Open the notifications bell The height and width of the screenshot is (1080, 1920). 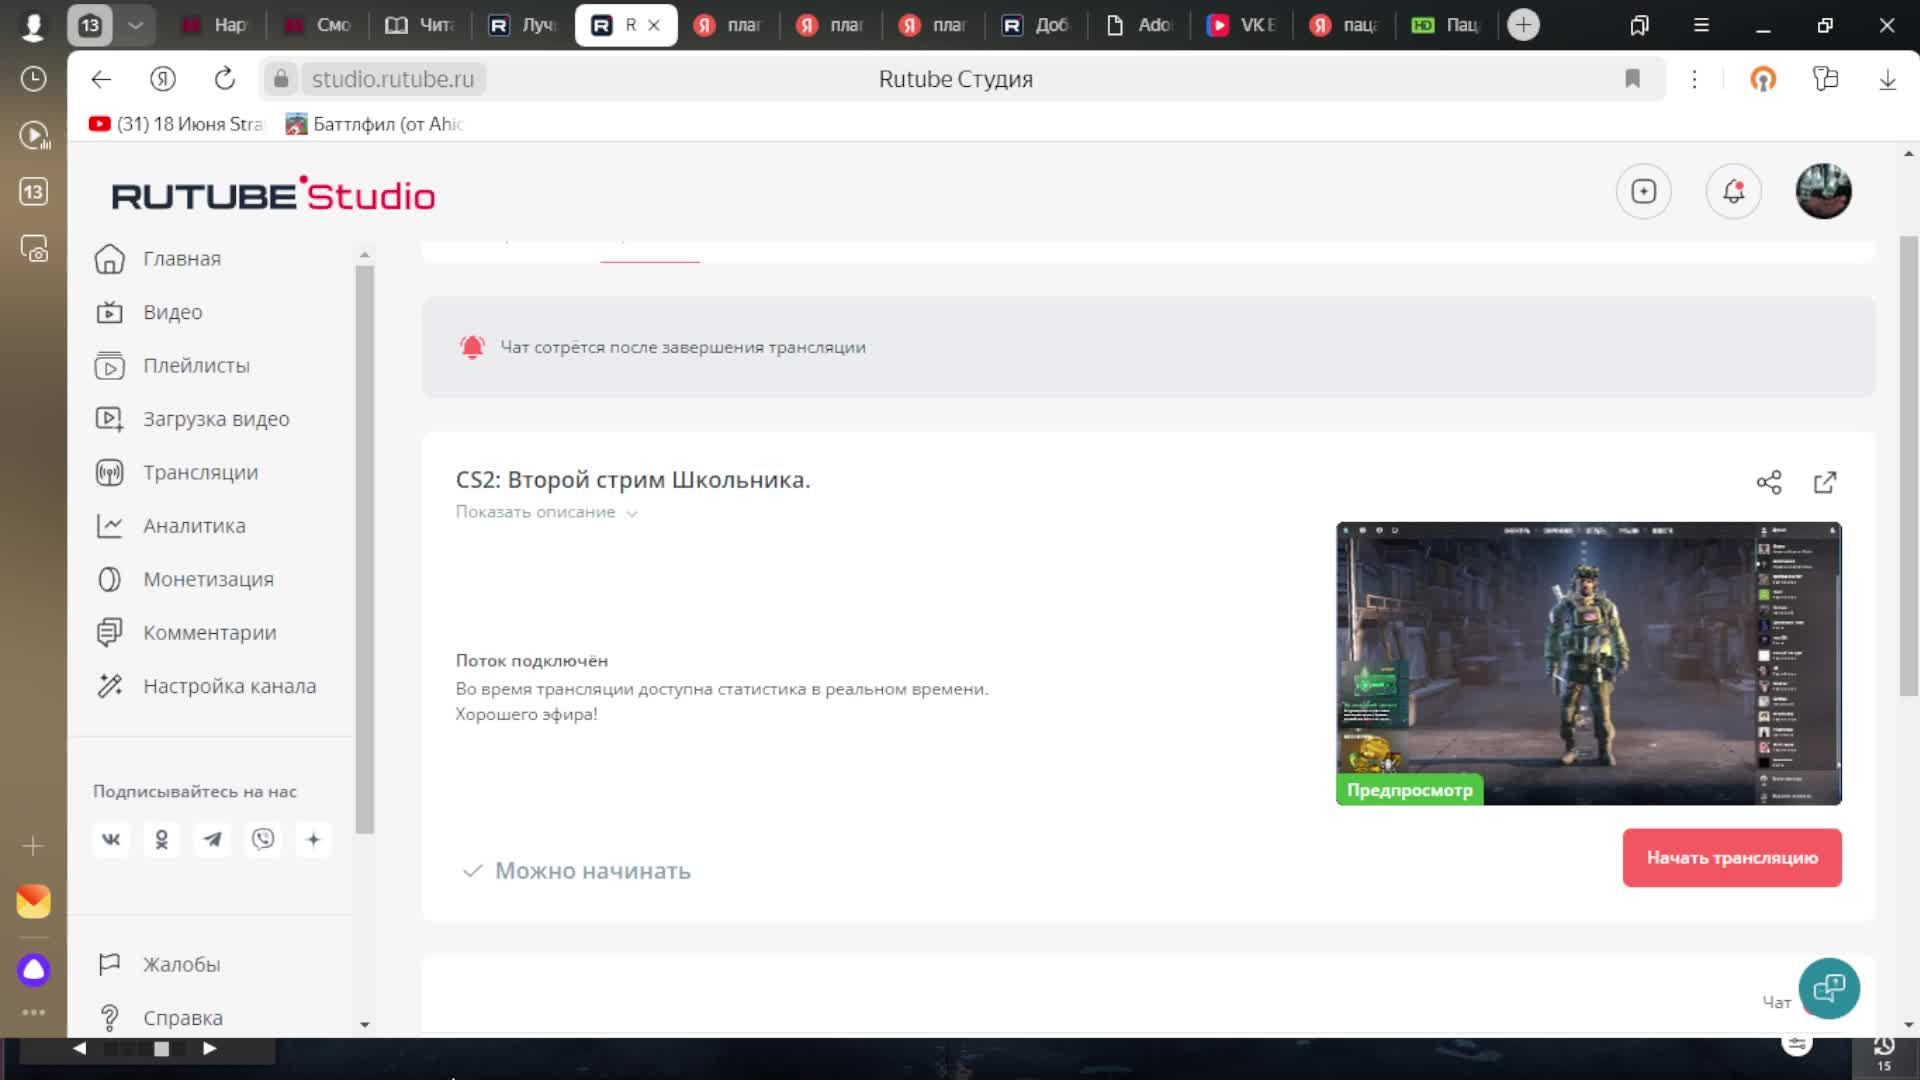pos(1733,191)
